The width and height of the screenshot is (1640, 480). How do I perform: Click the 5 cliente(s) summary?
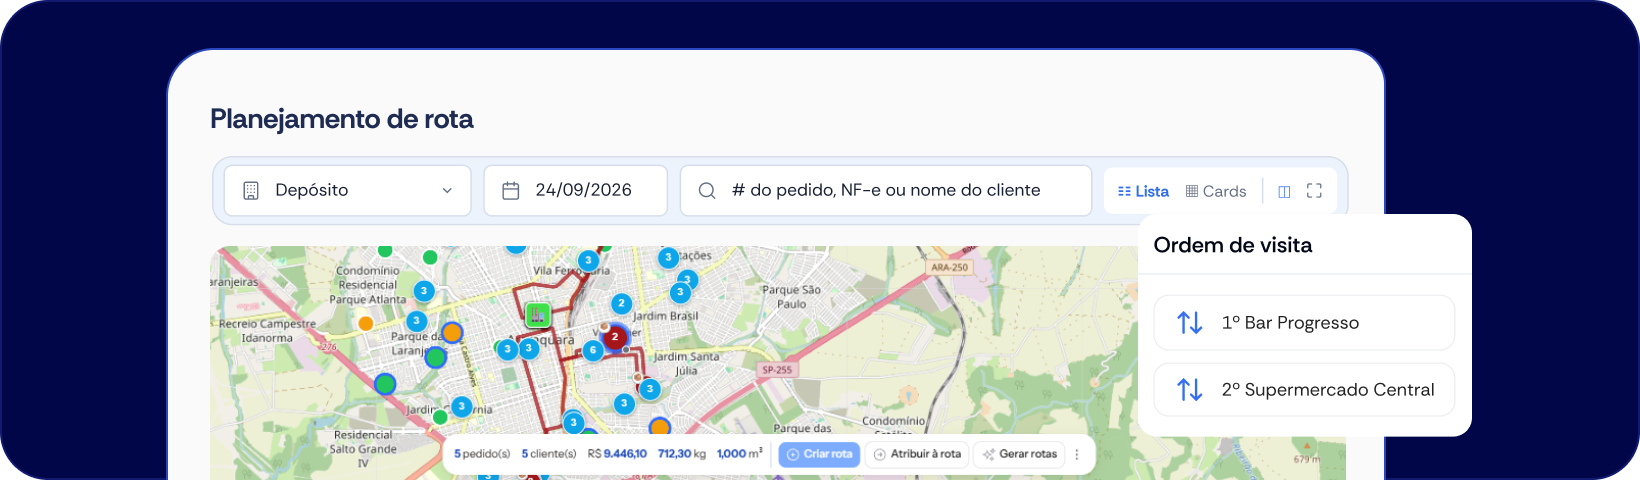pyautogui.click(x=549, y=454)
